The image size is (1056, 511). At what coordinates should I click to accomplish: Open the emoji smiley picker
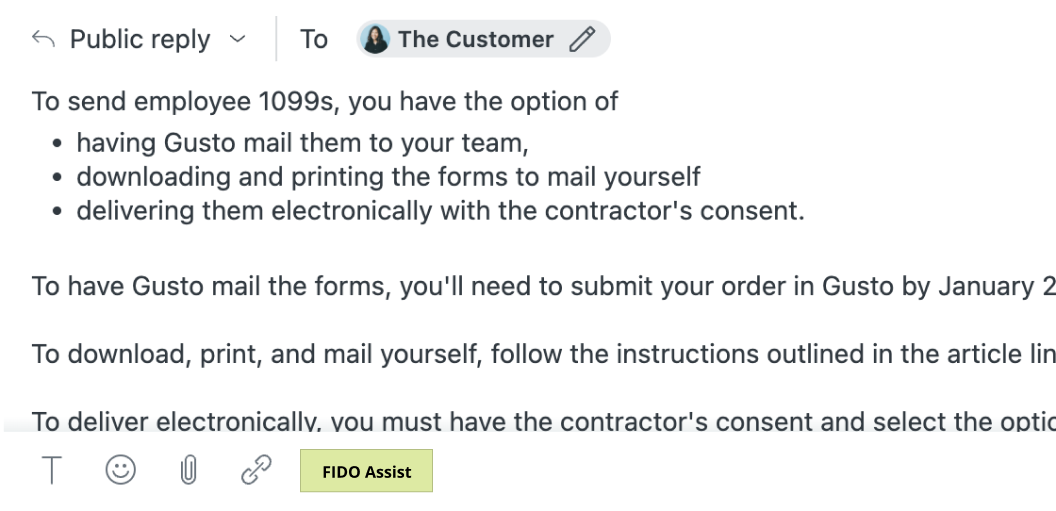121,469
